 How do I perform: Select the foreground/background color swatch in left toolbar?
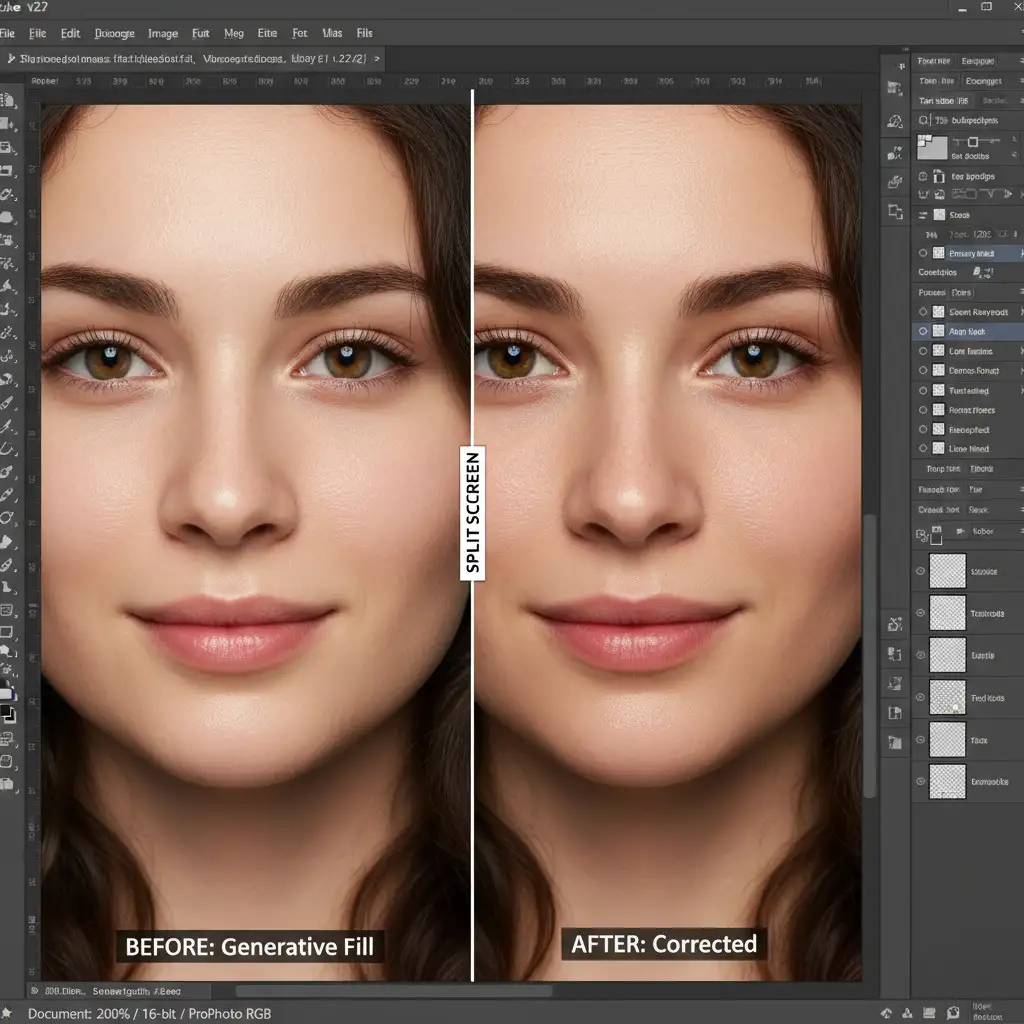[8, 714]
